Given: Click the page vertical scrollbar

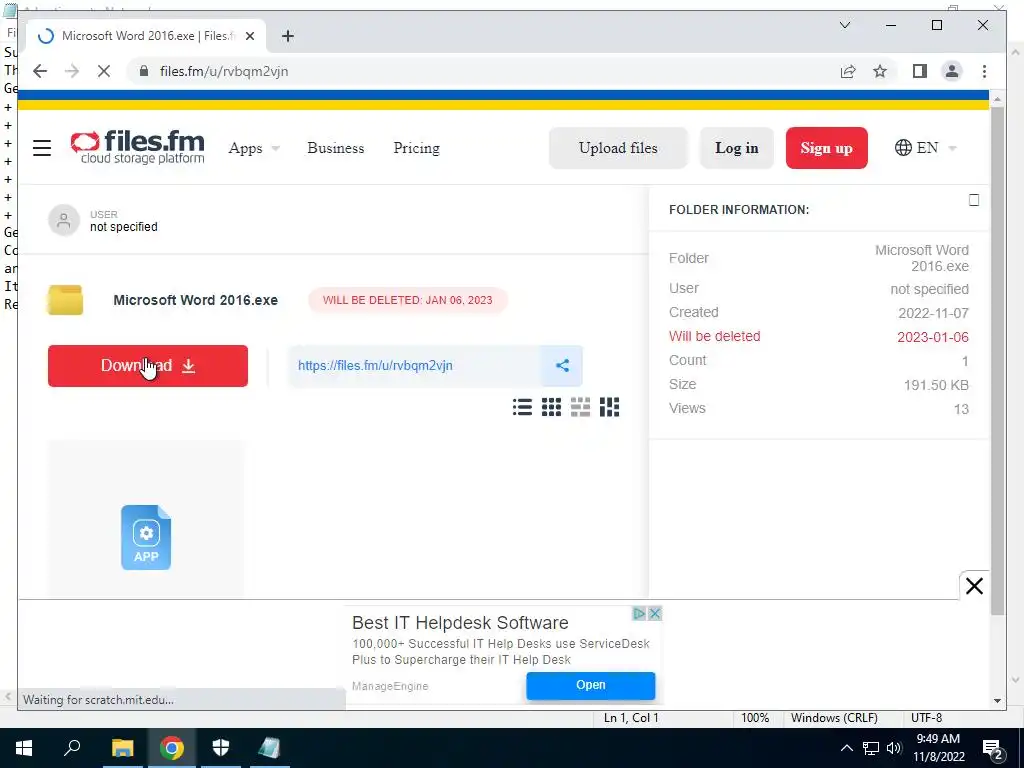Looking at the screenshot, I should point(997,359).
